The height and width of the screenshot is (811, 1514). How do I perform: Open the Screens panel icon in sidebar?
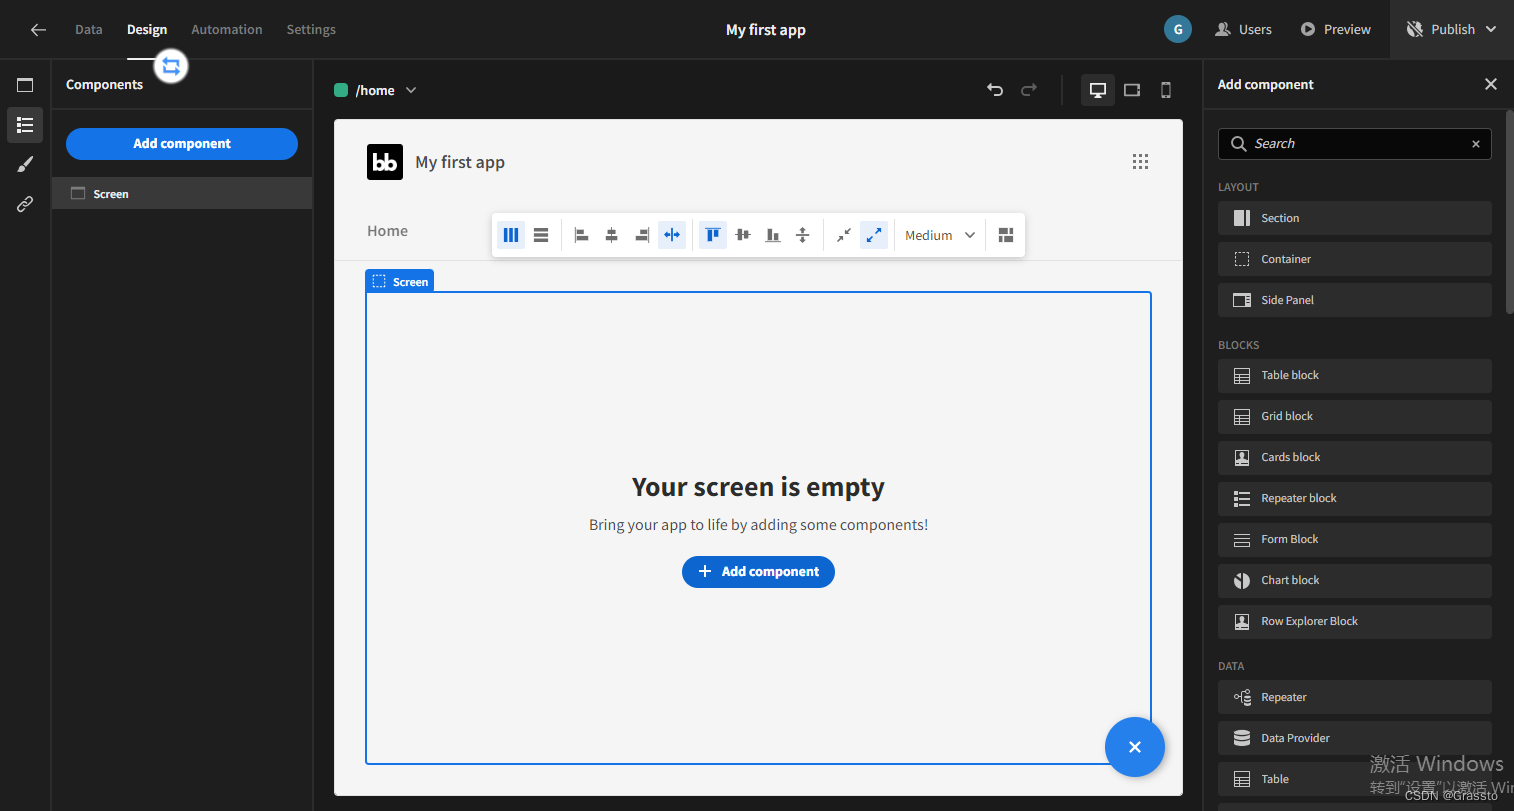click(25, 85)
